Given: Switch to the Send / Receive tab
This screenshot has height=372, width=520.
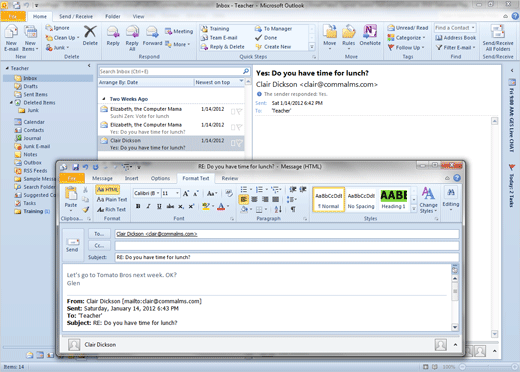Looking at the screenshot, I should click(76, 16).
